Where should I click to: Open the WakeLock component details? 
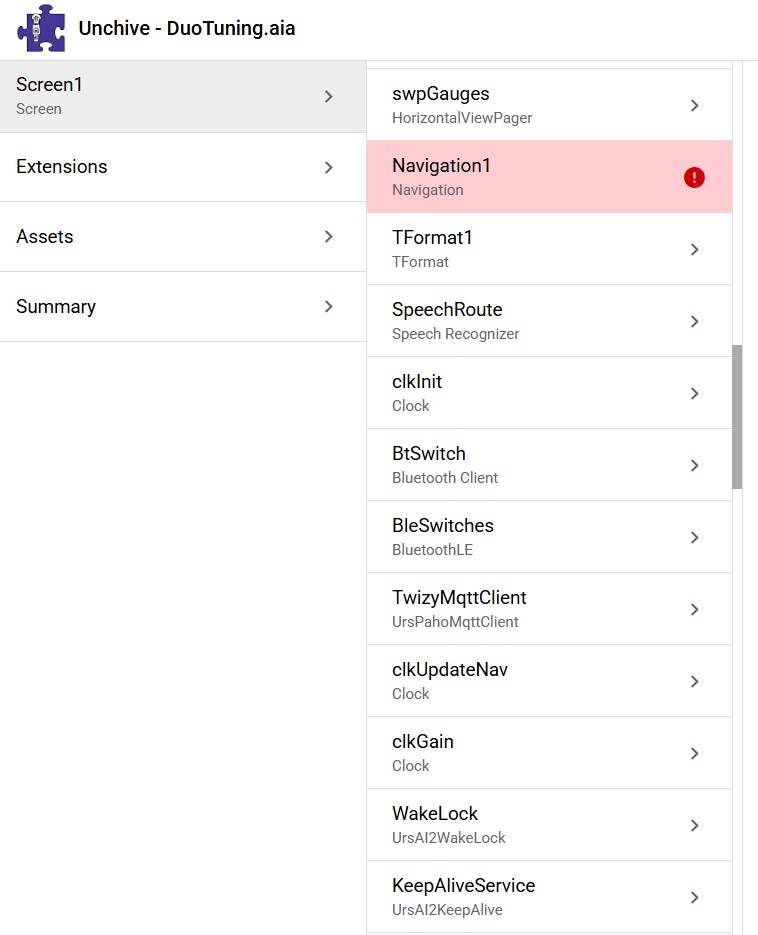[x=435, y=825]
